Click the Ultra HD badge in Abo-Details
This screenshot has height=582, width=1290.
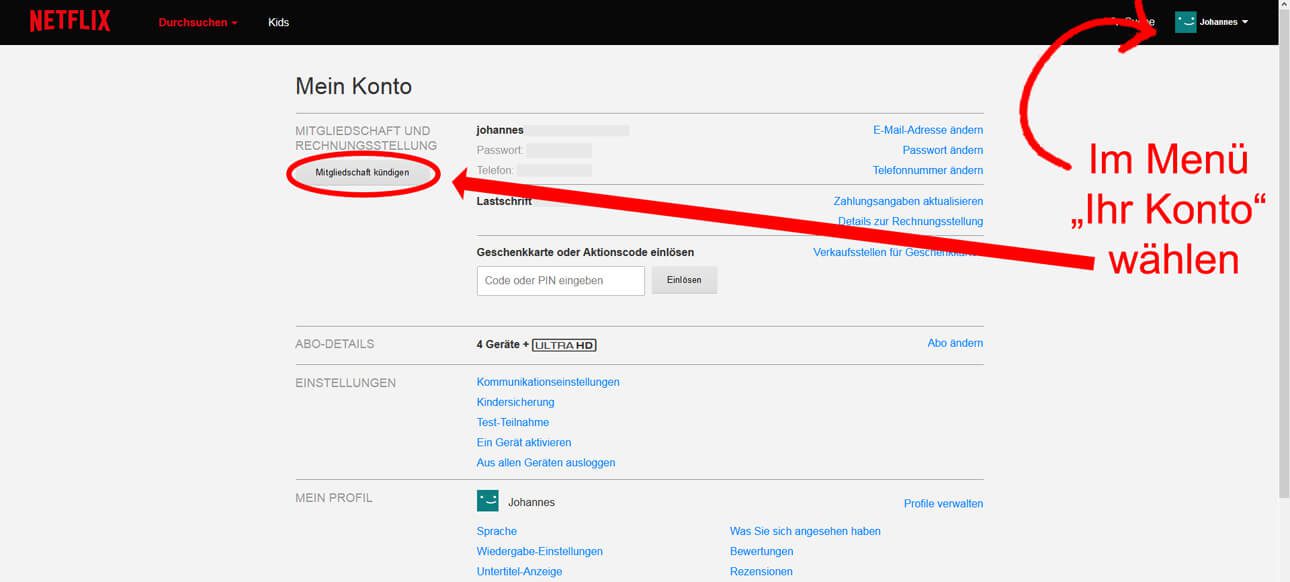pyautogui.click(x=564, y=345)
